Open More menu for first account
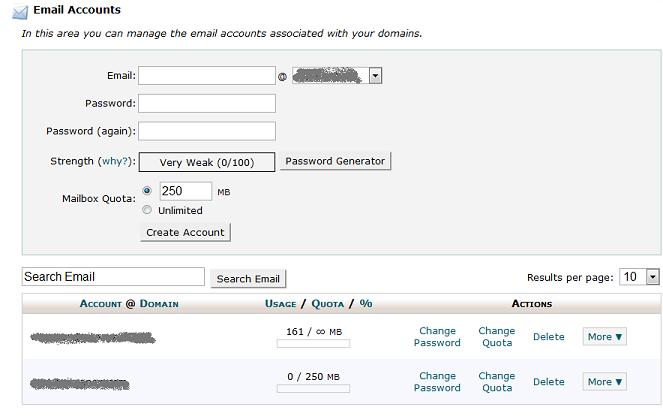663x416 pixels. [x=605, y=337]
